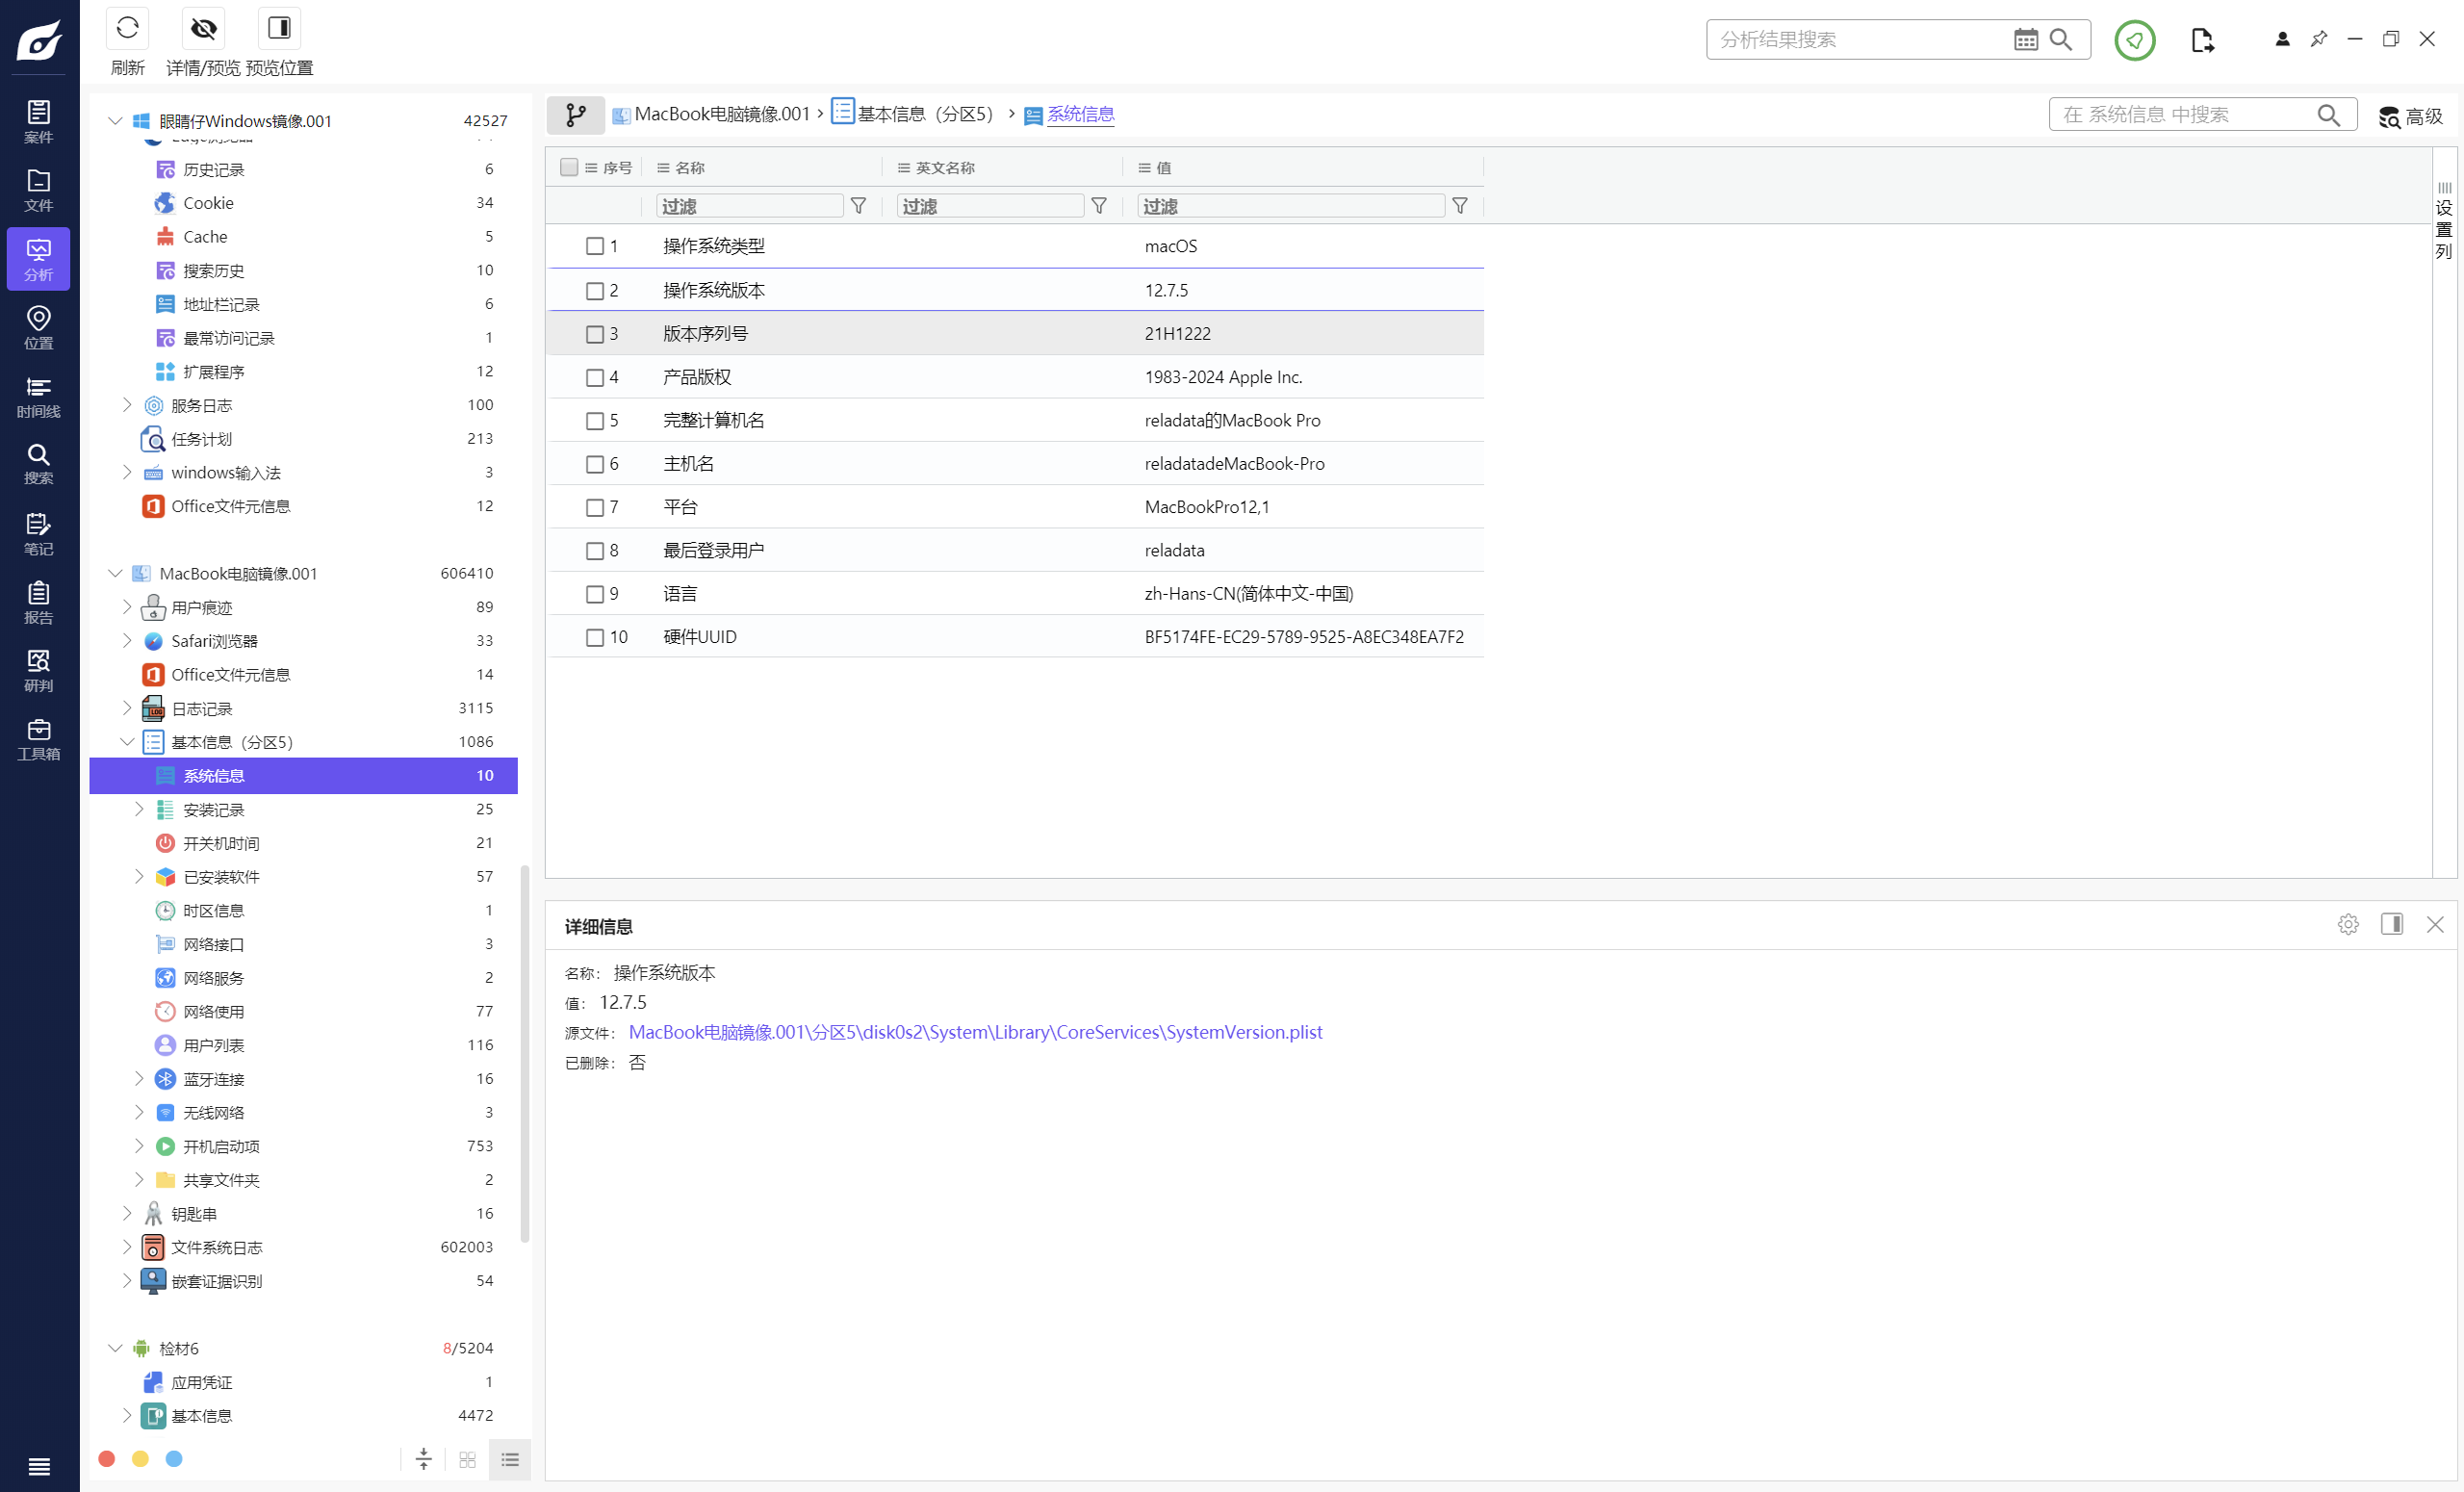Click the magnifier in analysis results search

[x=2061, y=39]
